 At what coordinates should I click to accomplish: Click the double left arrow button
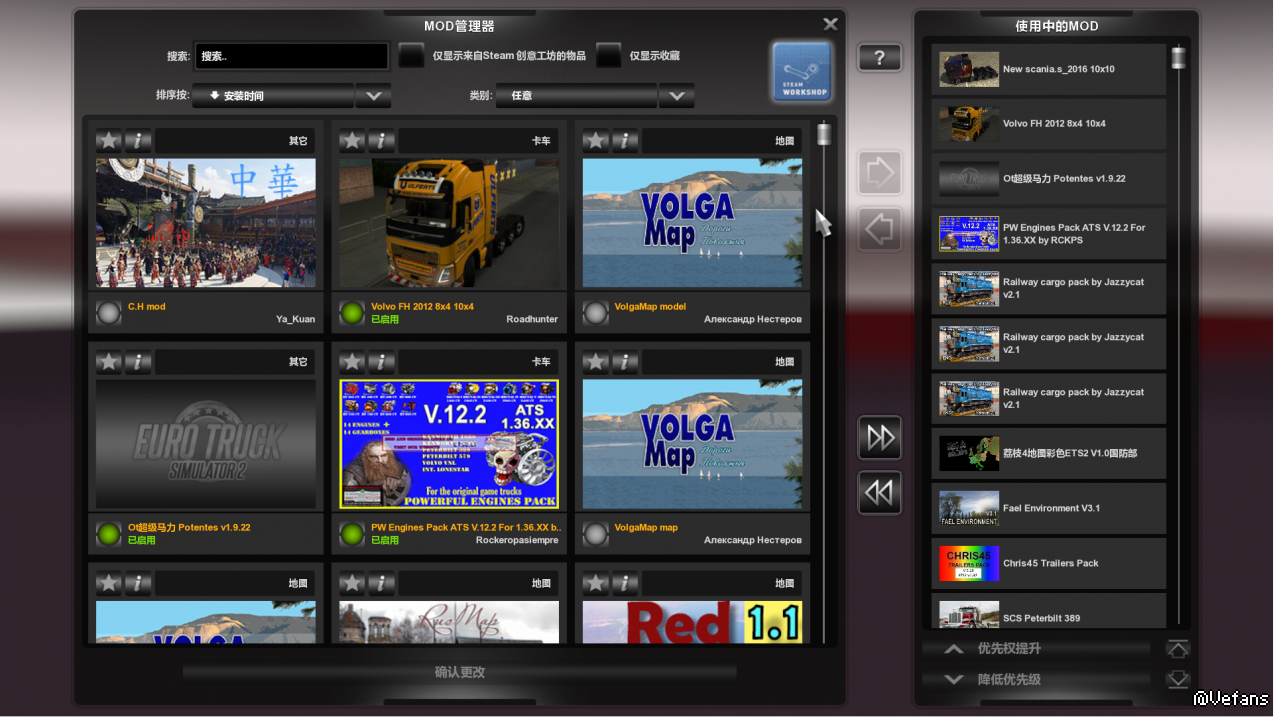click(x=879, y=493)
